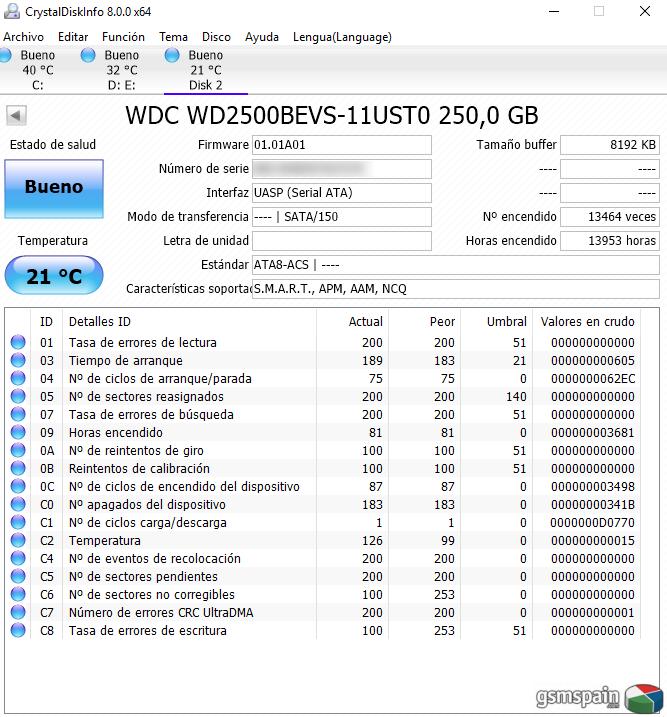The height and width of the screenshot is (717, 667).
Task: Click the Interfaz field UASP (Serial ATA)
Action: click(342, 193)
